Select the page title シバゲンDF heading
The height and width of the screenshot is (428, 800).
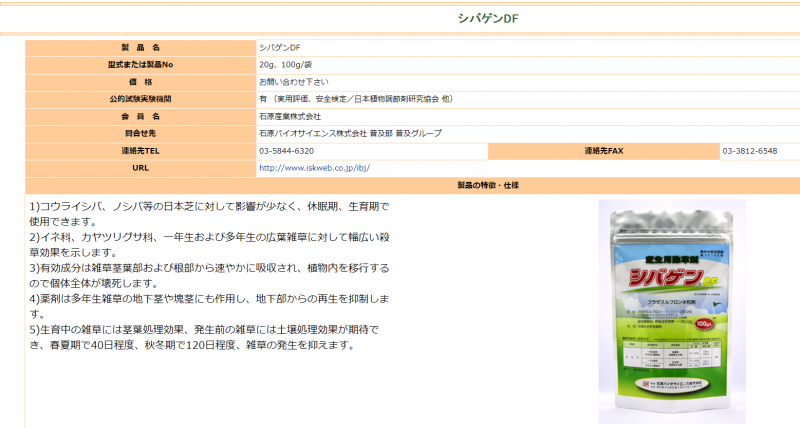pyautogui.click(x=488, y=18)
